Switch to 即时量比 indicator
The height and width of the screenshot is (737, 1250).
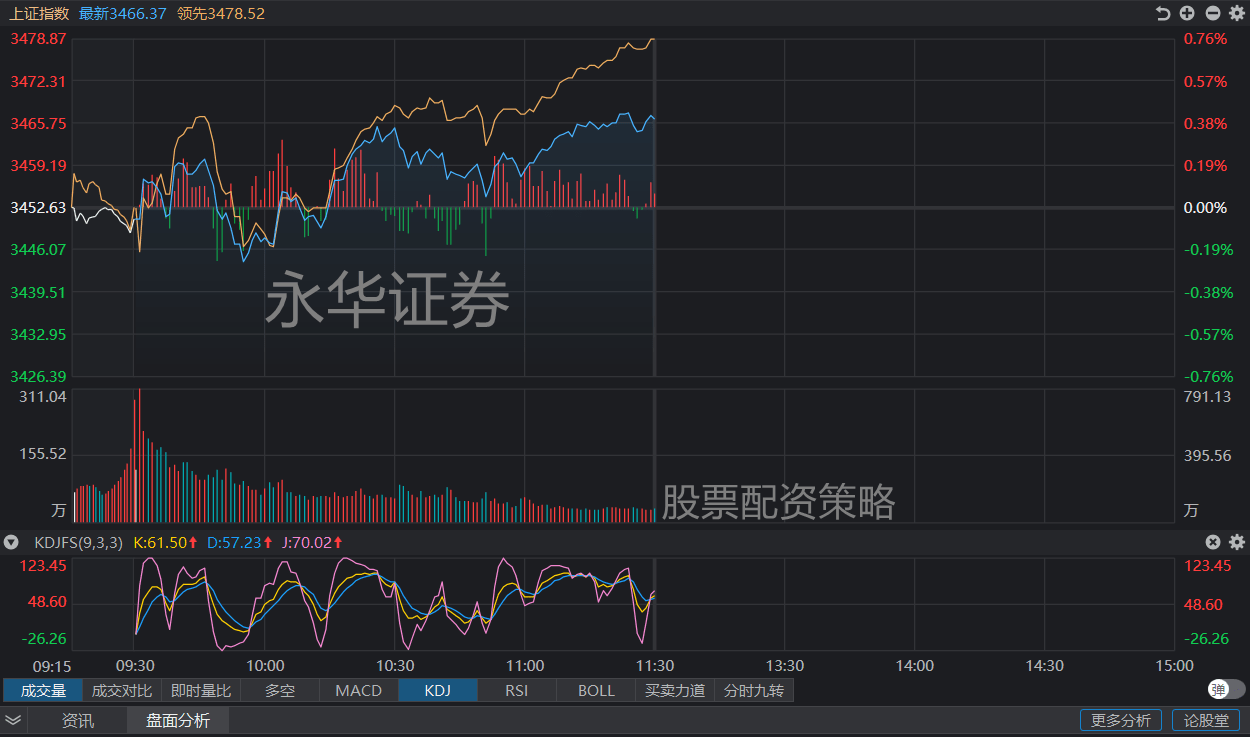[201, 690]
